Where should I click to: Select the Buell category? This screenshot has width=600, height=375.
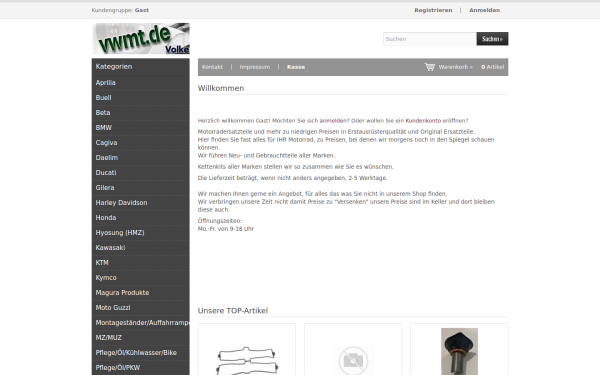pos(140,98)
